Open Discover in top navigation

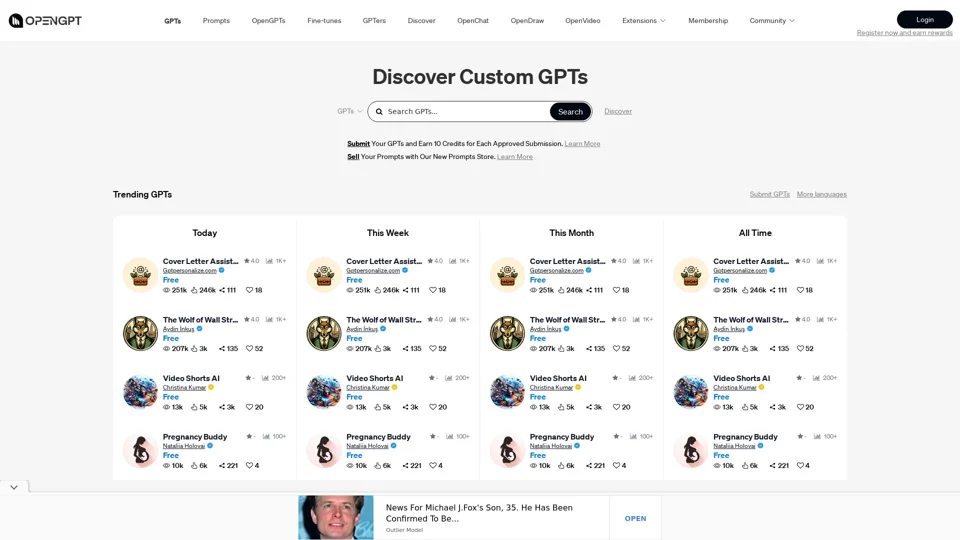click(x=421, y=21)
